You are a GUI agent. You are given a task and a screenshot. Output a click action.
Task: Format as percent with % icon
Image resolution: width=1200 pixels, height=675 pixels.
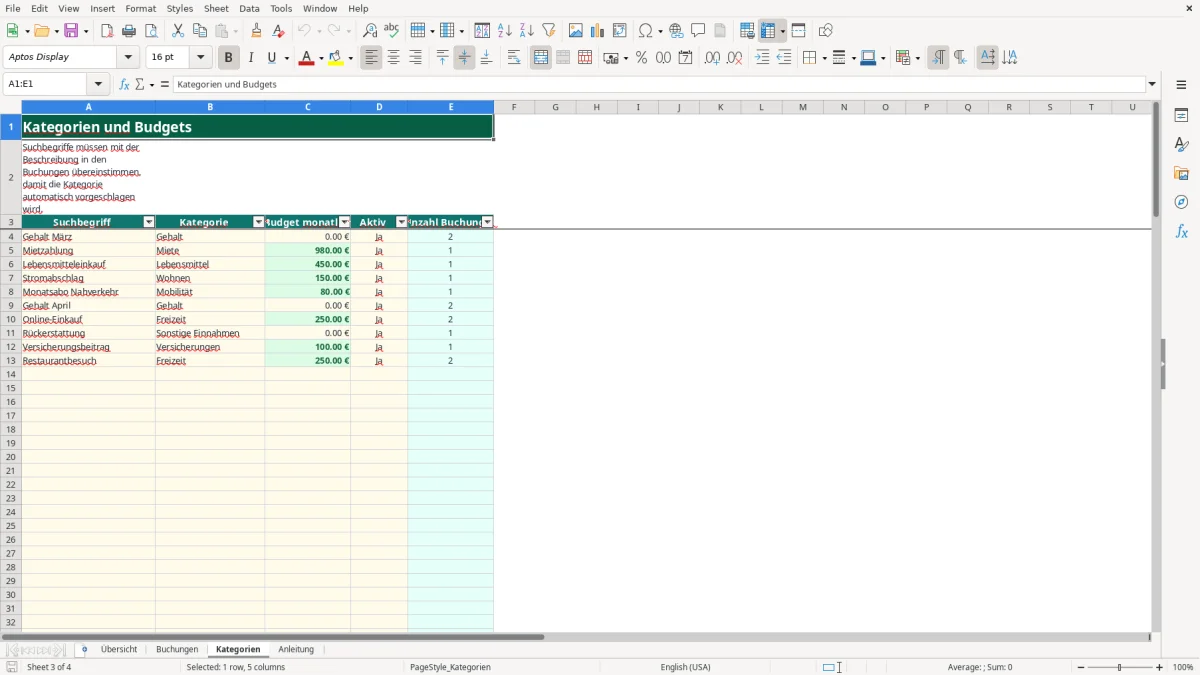click(641, 58)
